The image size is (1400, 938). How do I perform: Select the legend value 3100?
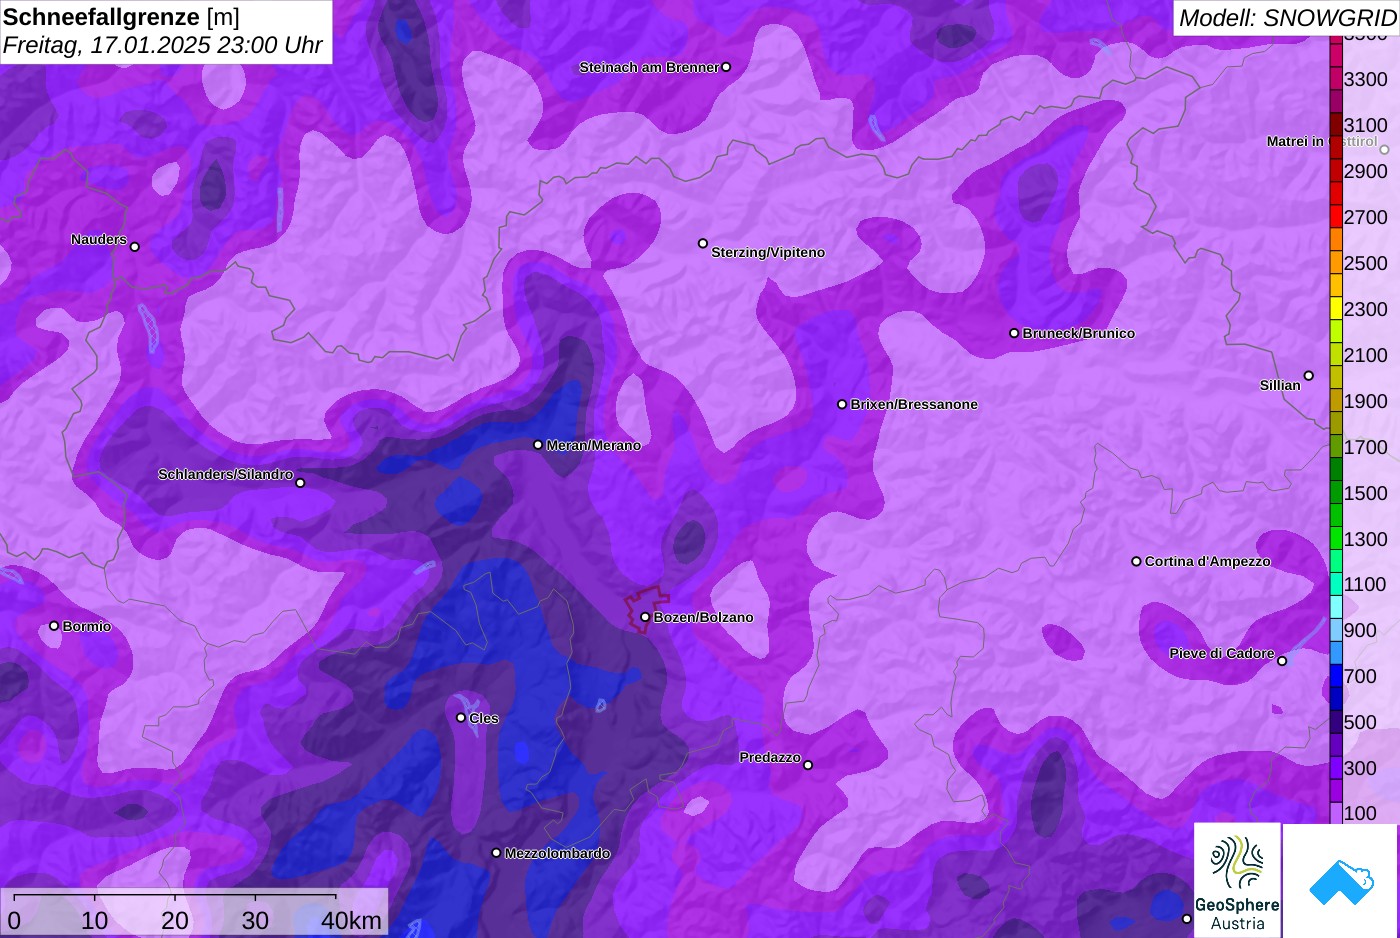click(x=1365, y=125)
